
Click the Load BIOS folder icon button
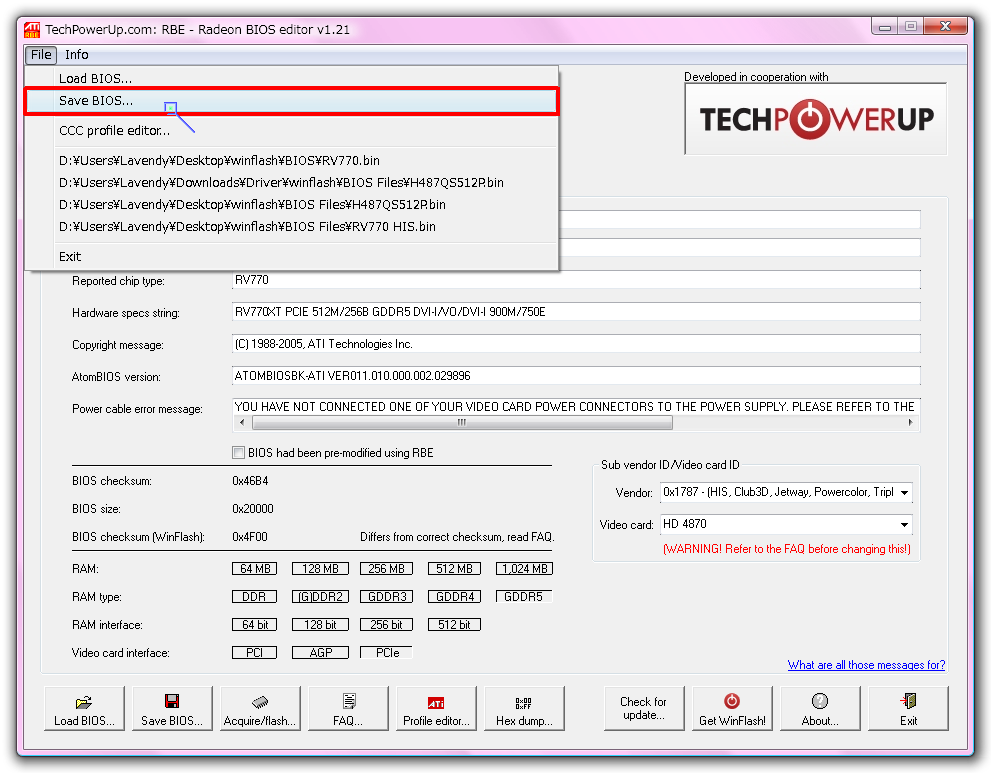[x=84, y=708]
